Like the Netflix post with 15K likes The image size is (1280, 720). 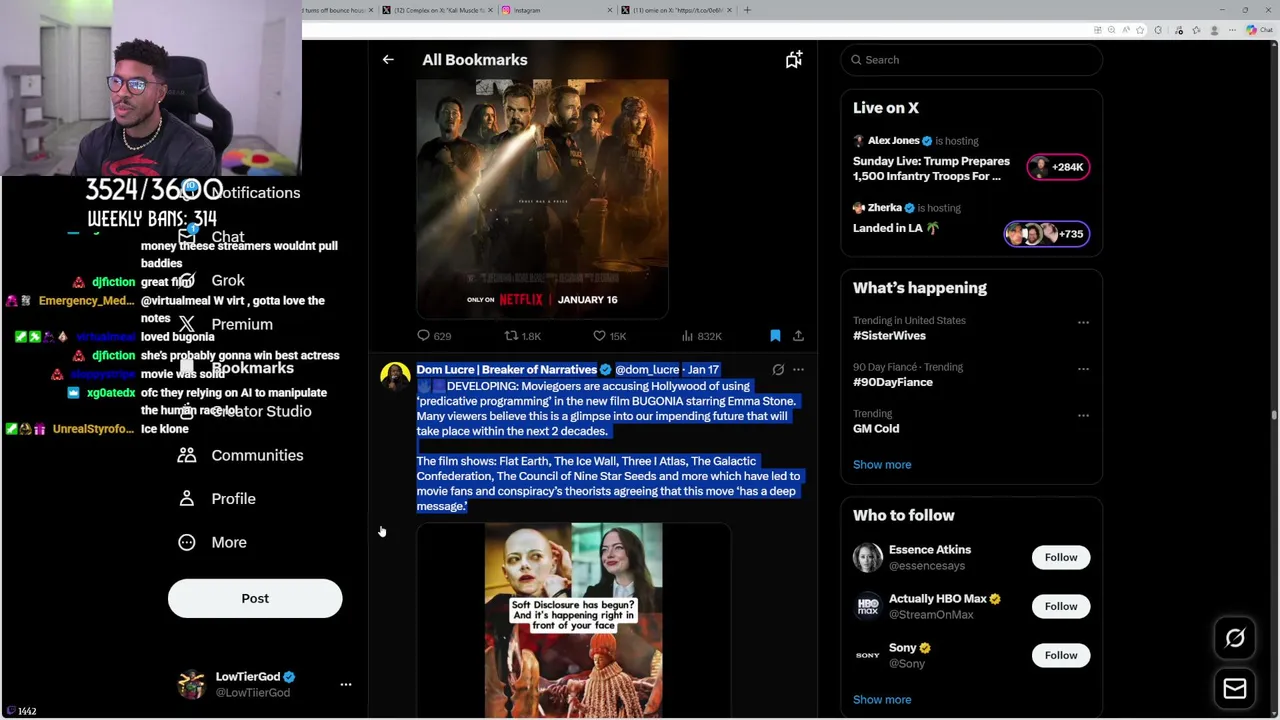click(609, 336)
